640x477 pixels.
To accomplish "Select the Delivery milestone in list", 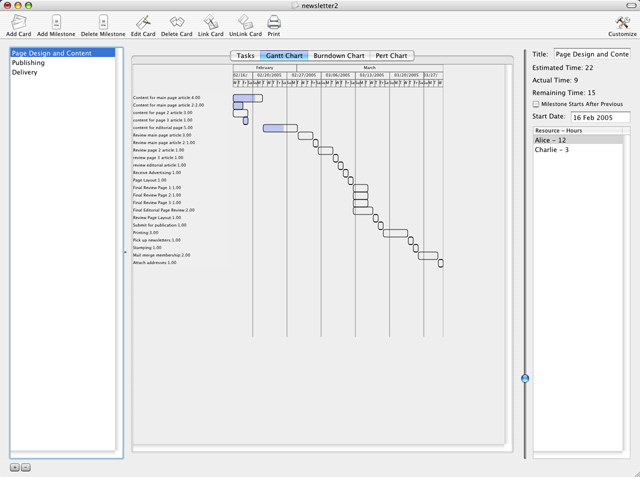I will tap(25, 72).
